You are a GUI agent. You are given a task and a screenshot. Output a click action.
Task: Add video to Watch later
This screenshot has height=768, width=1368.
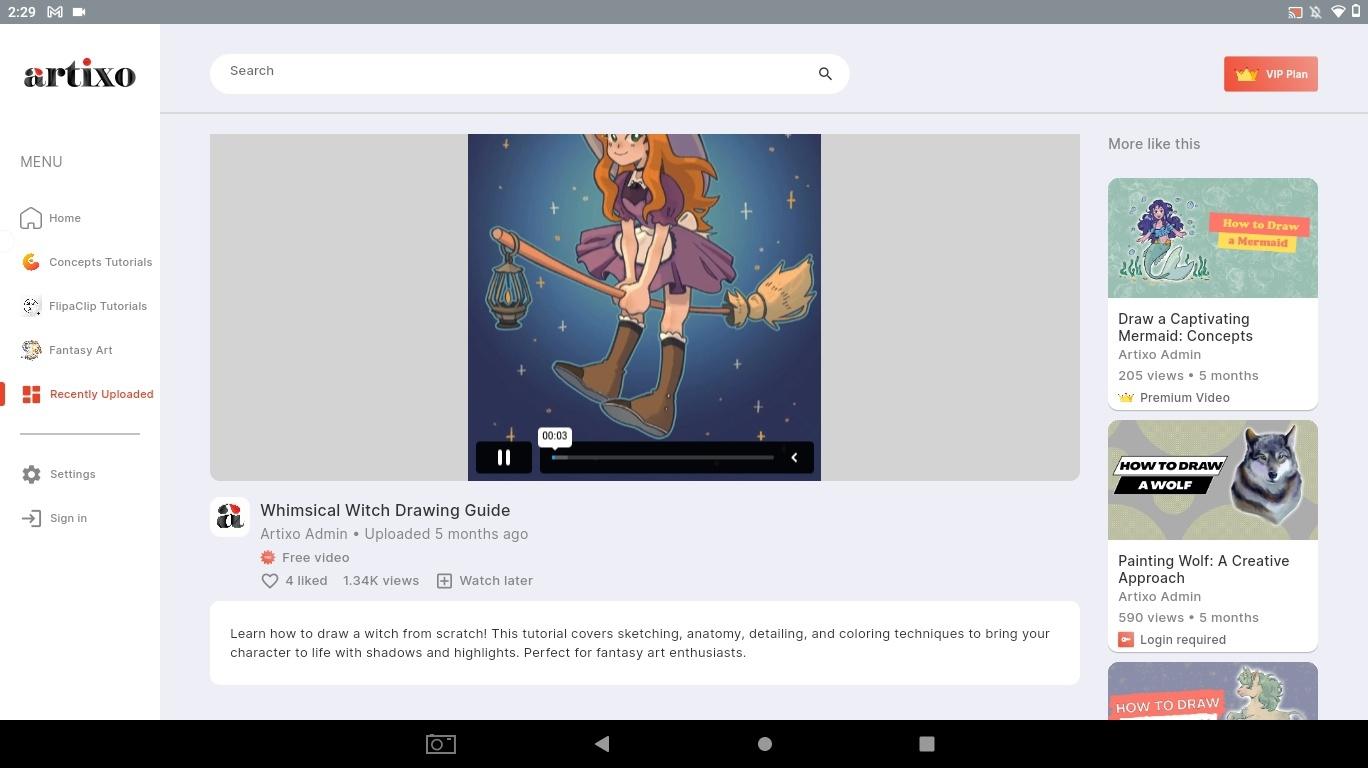click(x=485, y=581)
